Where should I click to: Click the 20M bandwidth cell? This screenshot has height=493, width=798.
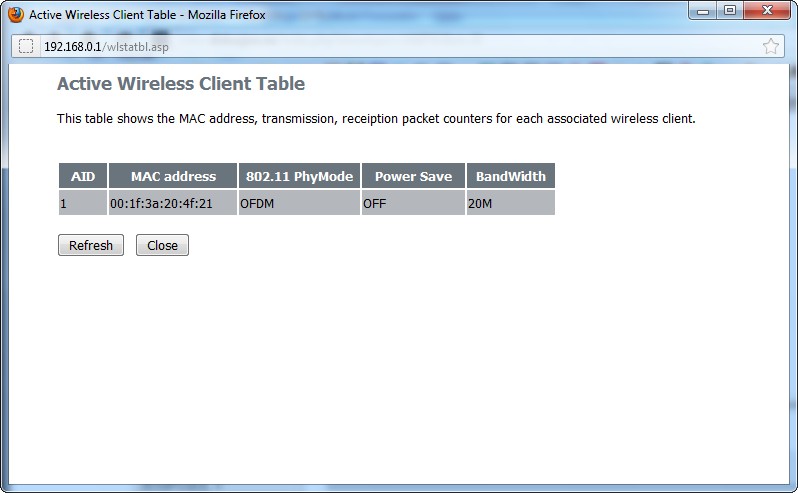510,203
